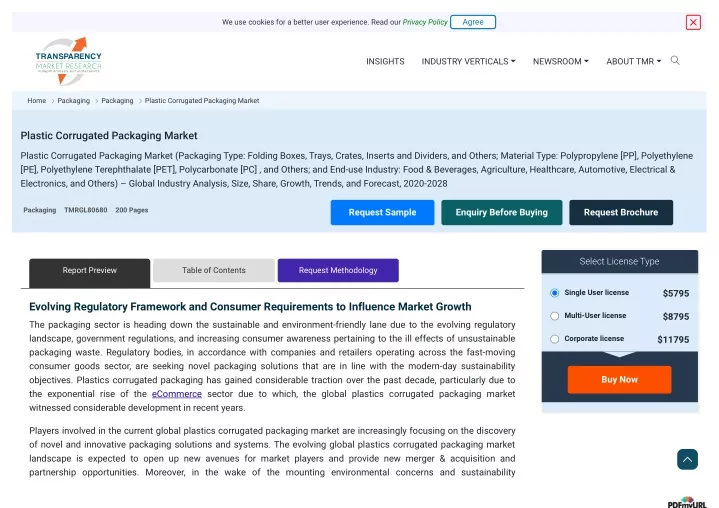Select the Single User license radio
The height and width of the screenshot is (508, 719).
[554, 293]
